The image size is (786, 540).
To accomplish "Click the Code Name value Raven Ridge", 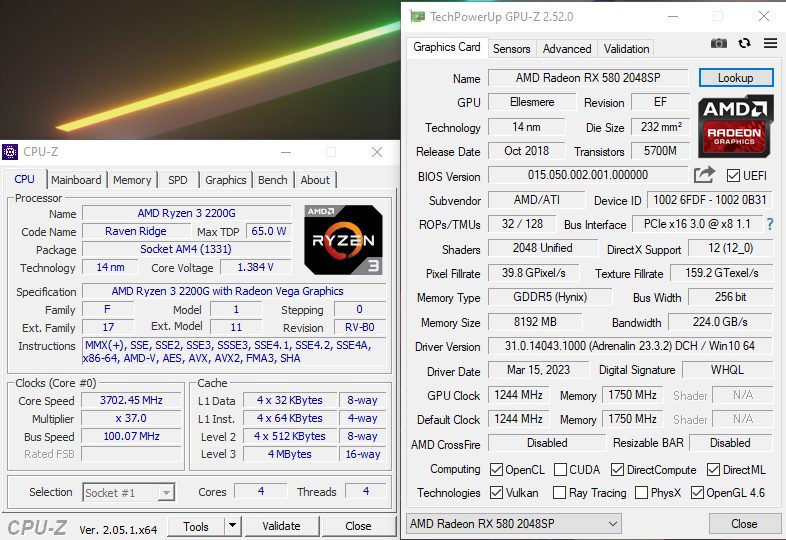I will [136, 231].
